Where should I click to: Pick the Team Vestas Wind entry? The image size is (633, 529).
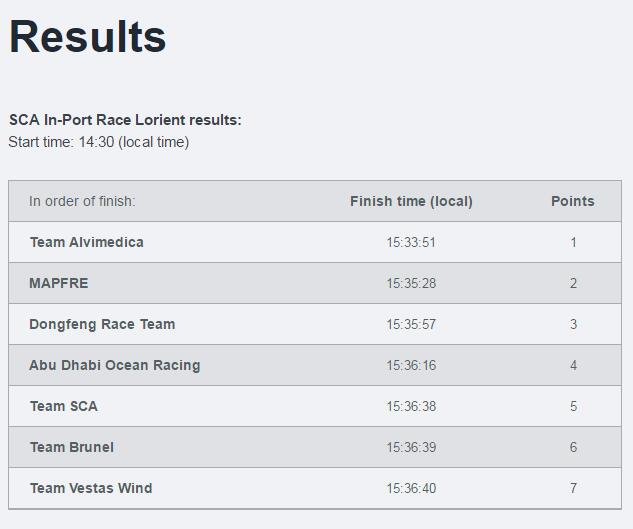91,488
